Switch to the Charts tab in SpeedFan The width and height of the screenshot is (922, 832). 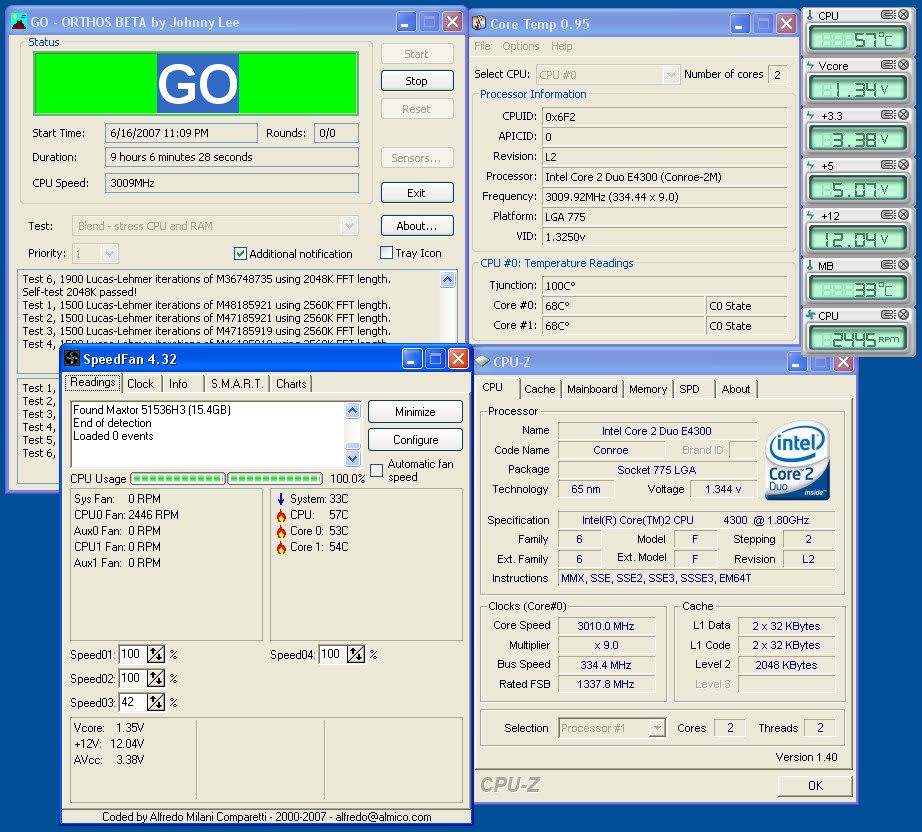(x=291, y=383)
